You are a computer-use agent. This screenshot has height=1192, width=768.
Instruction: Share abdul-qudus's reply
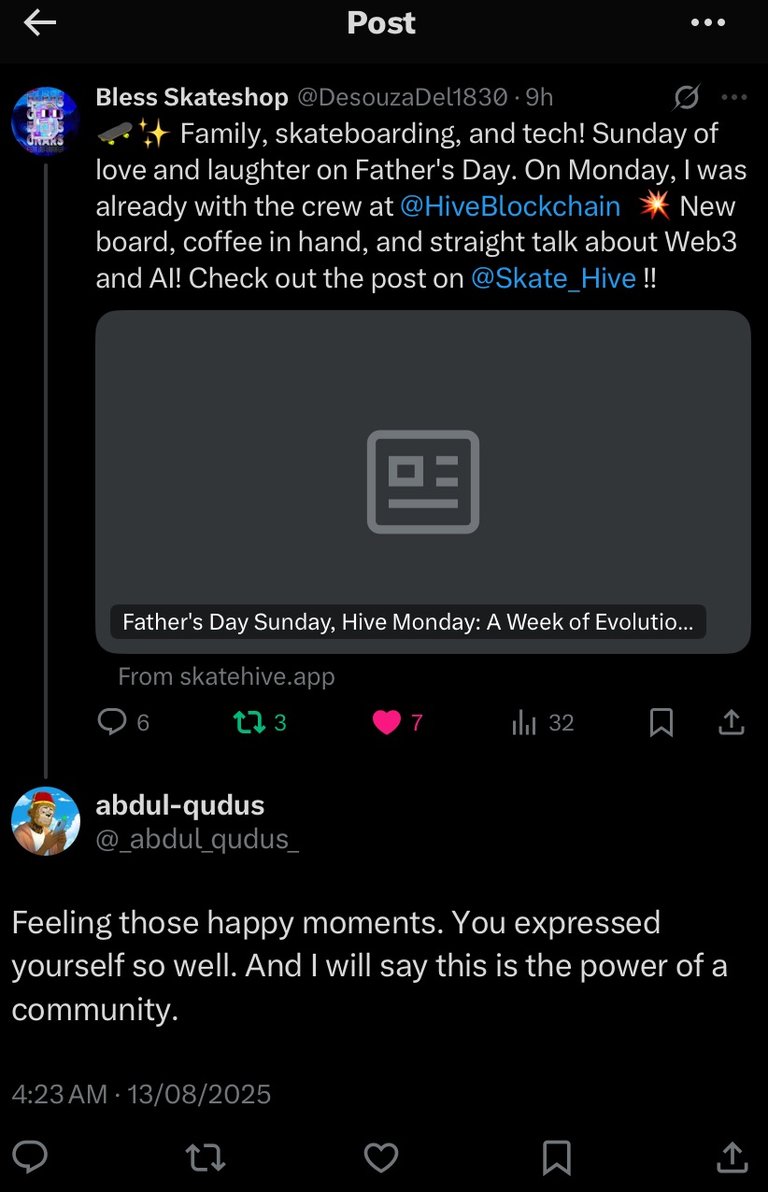731,1157
